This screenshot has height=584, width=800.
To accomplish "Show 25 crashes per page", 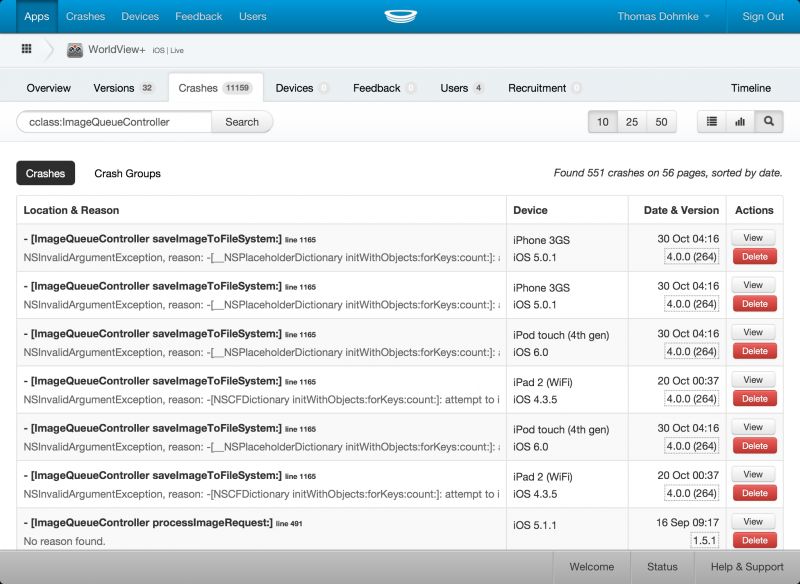I will [x=632, y=122].
